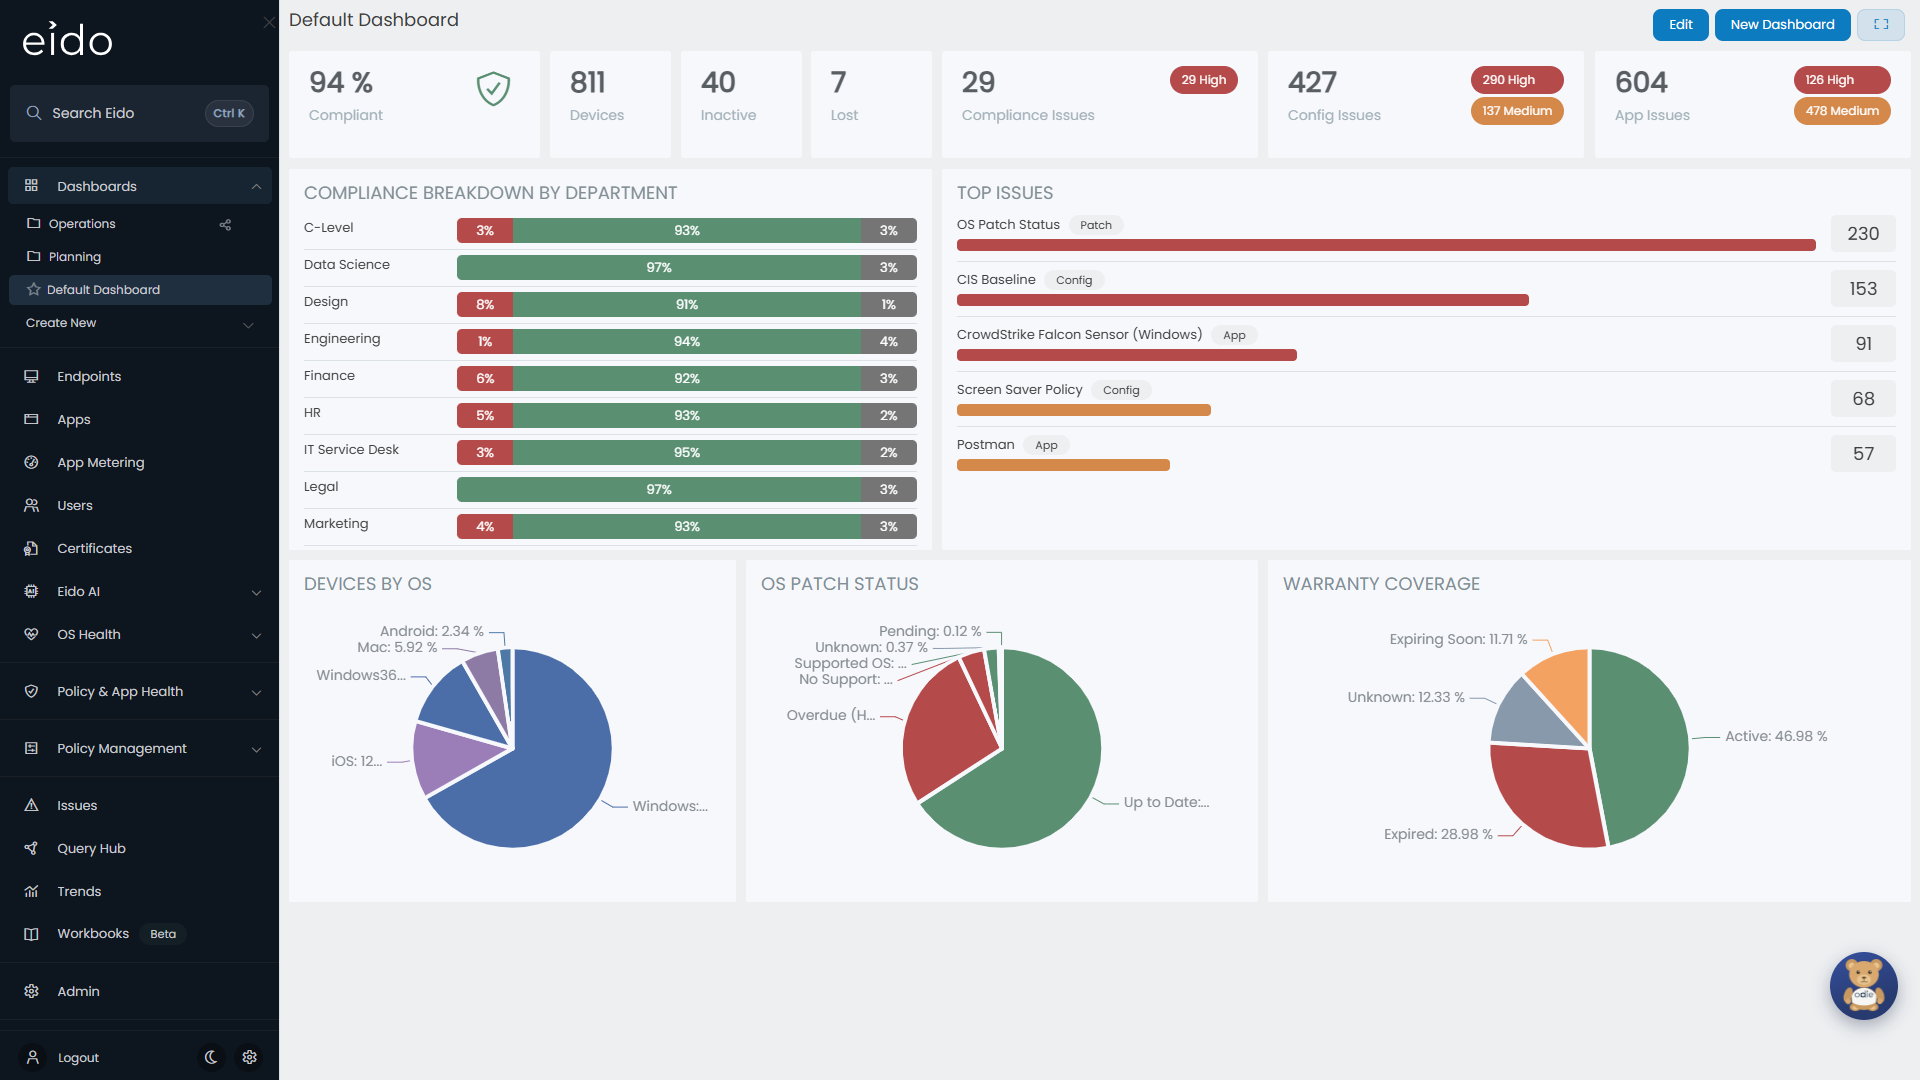The height and width of the screenshot is (1080, 1920).
Task: Click the compliant shield checkmark icon
Action: tap(493, 89)
